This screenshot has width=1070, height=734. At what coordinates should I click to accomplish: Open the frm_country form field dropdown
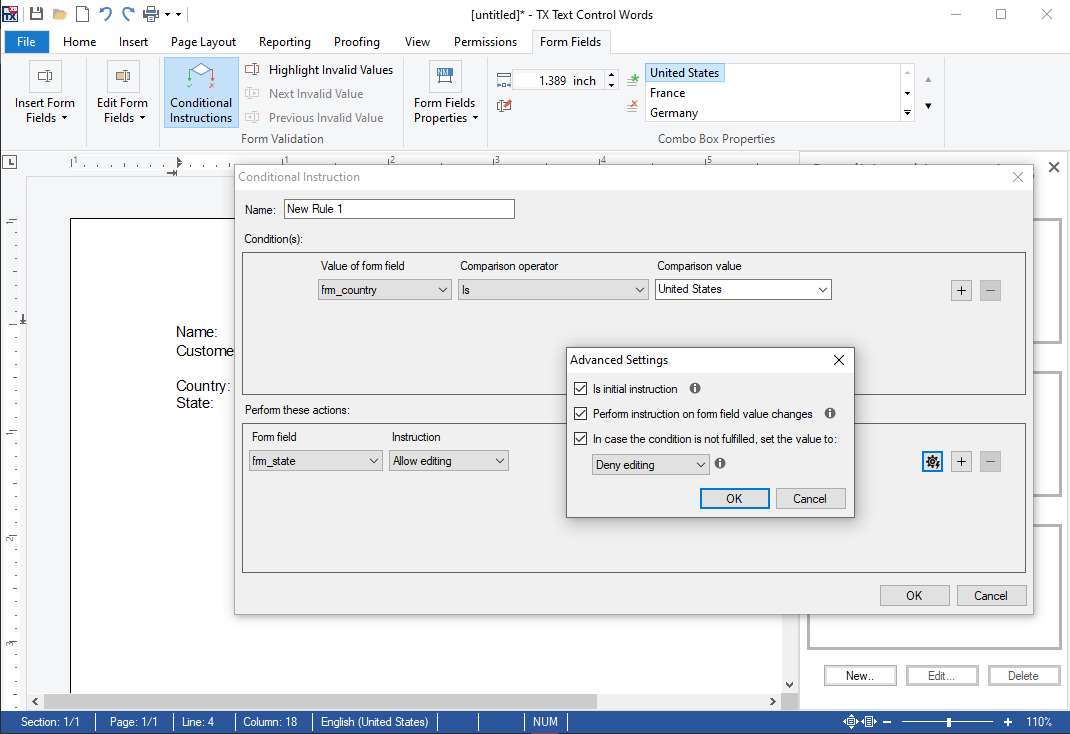point(385,290)
